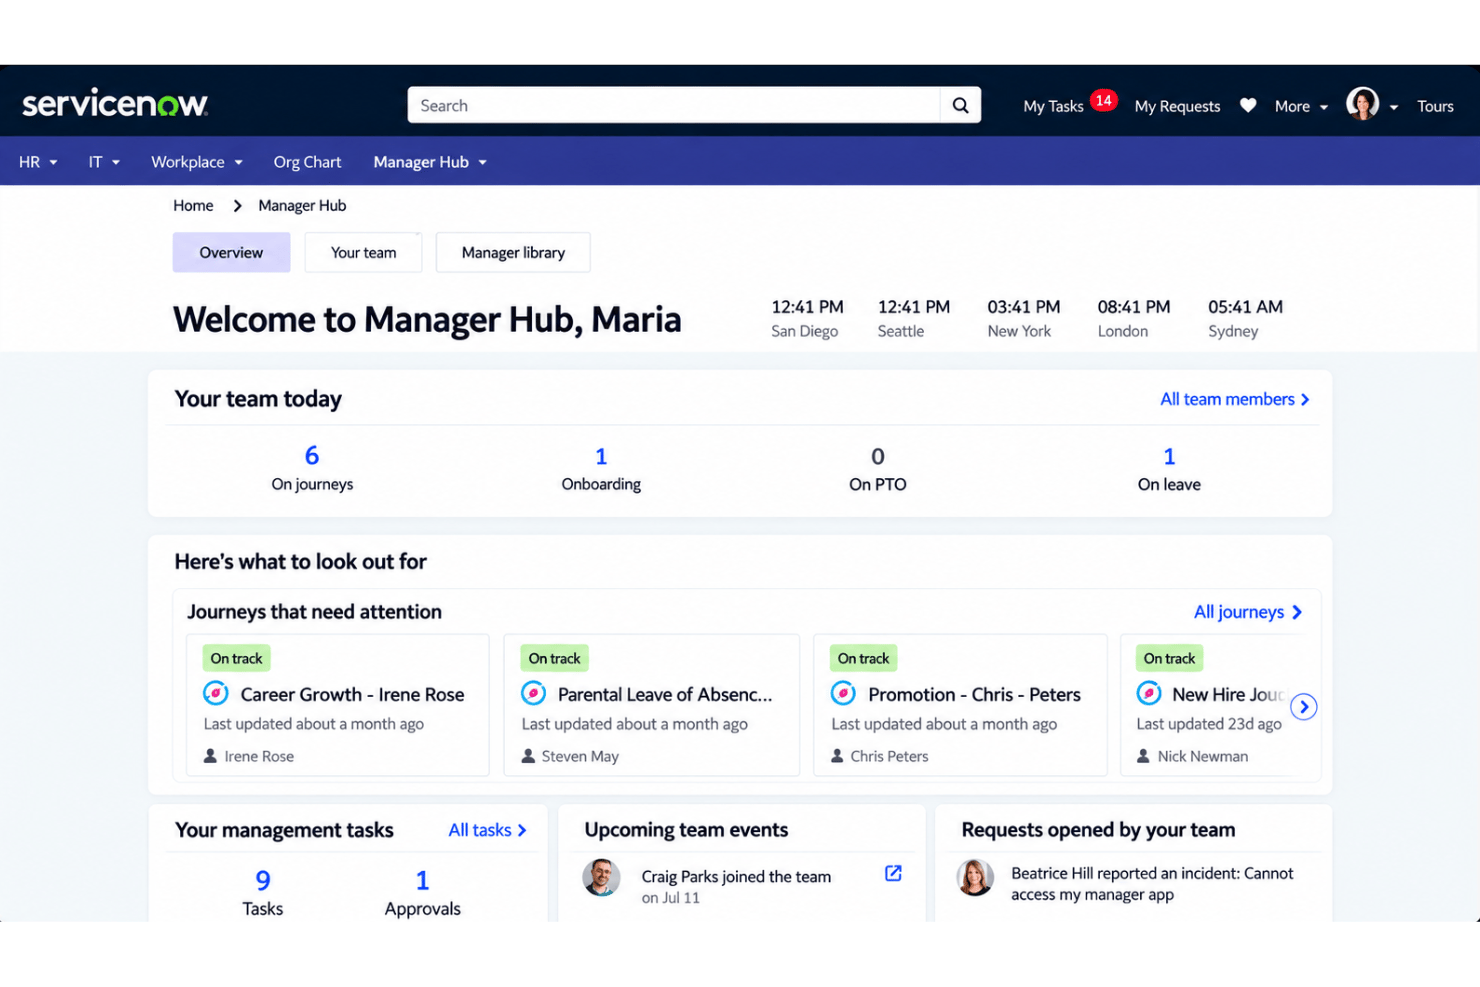Switch to the Your team tab

[x=363, y=253]
